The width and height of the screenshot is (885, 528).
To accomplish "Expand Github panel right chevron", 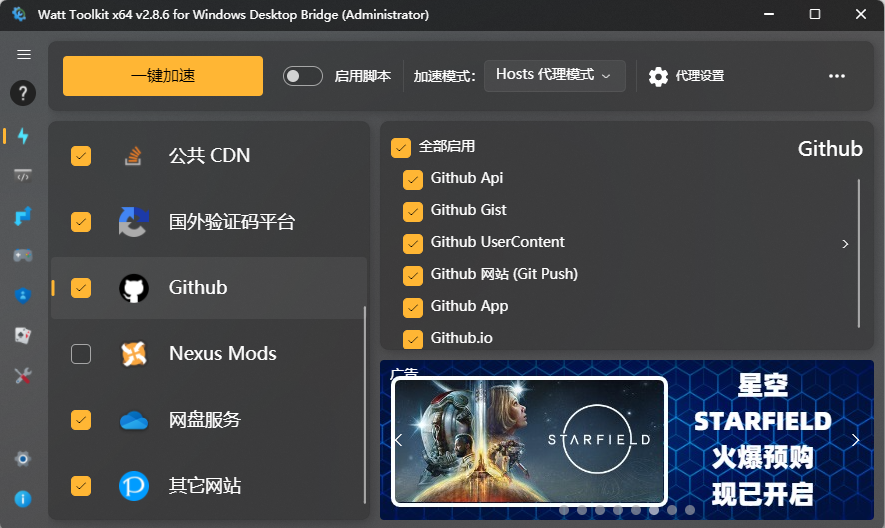I will click(x=845, y=244).
